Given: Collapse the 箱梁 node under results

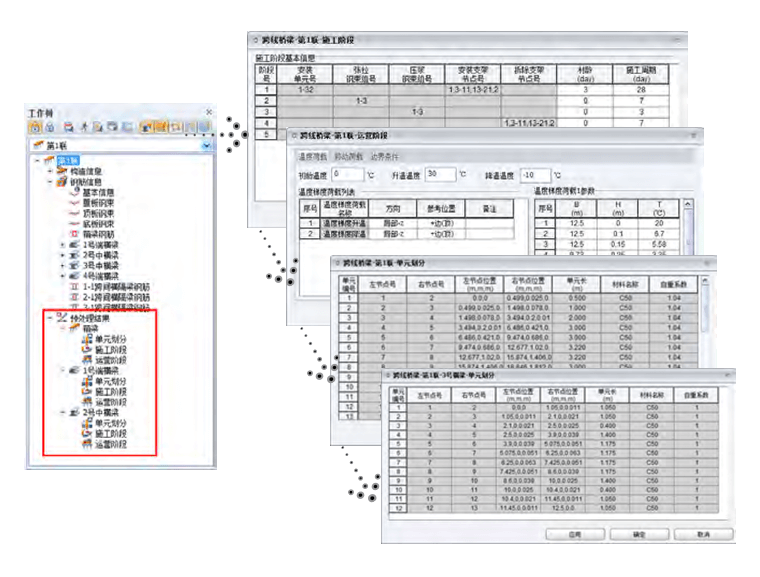Looking at the screenshot, I should [63, 328].
